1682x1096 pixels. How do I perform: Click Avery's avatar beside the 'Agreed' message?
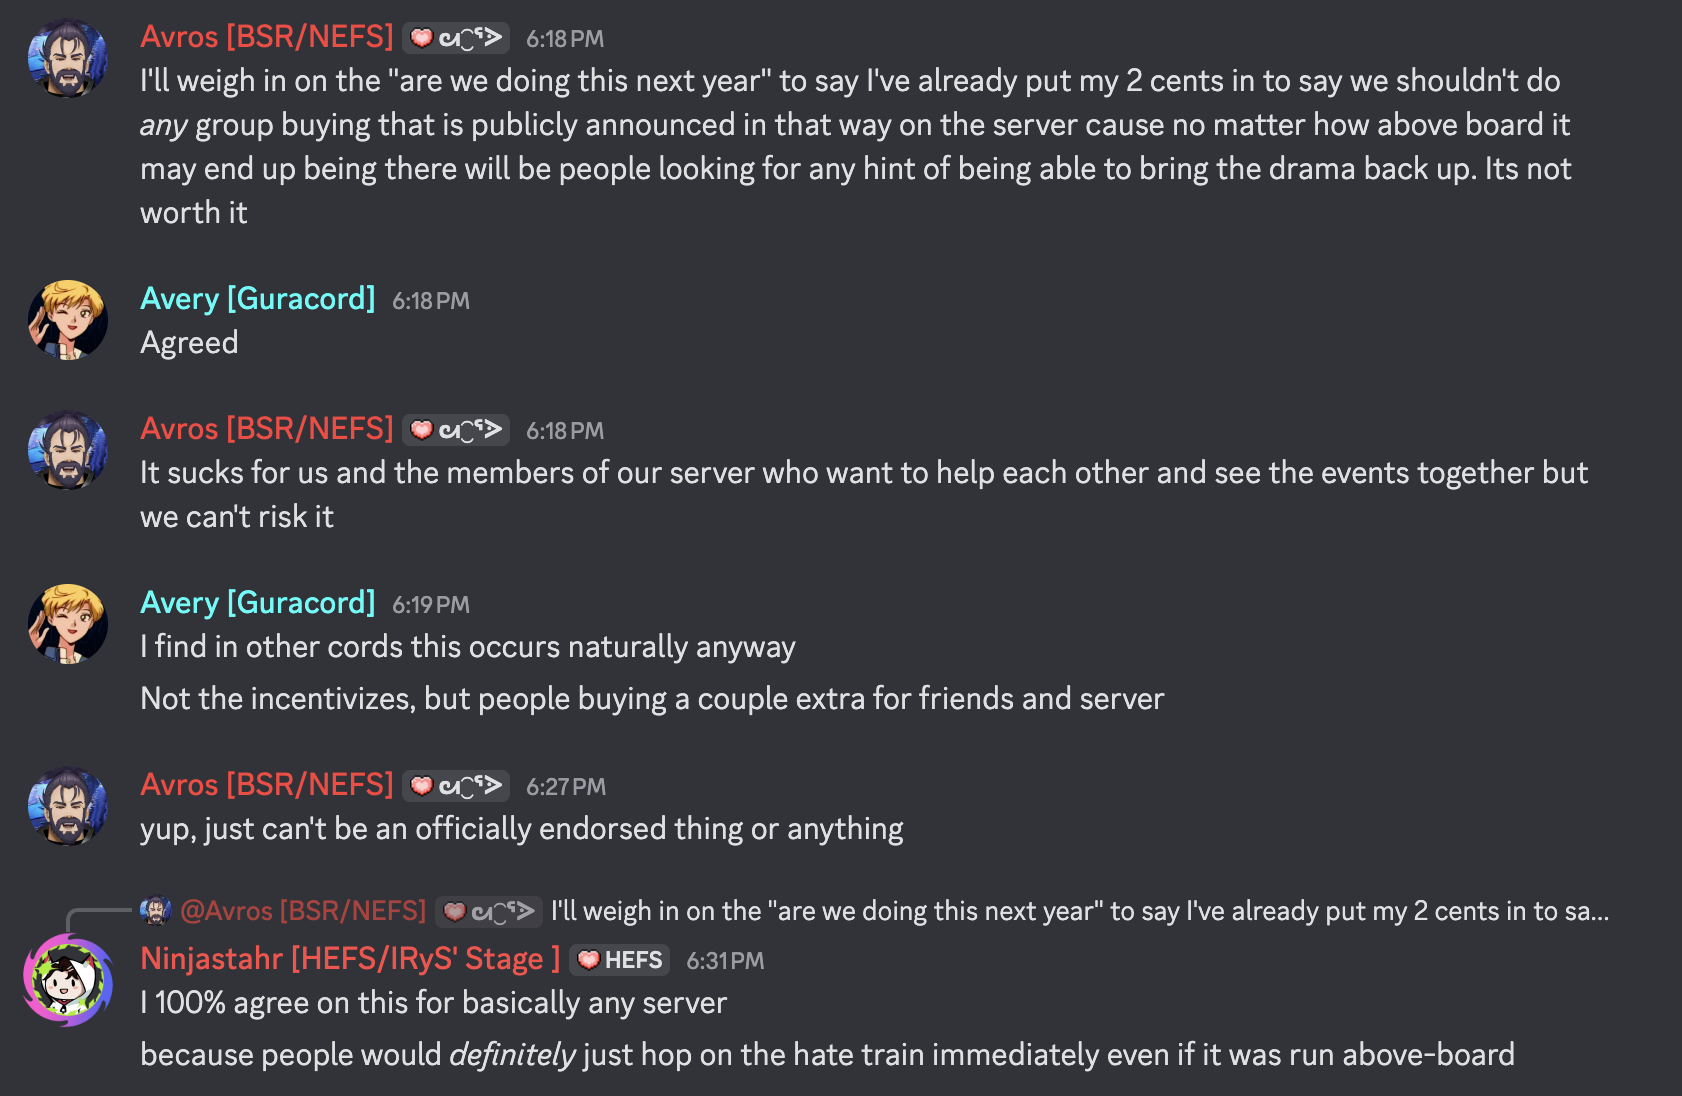coord(67,320)
